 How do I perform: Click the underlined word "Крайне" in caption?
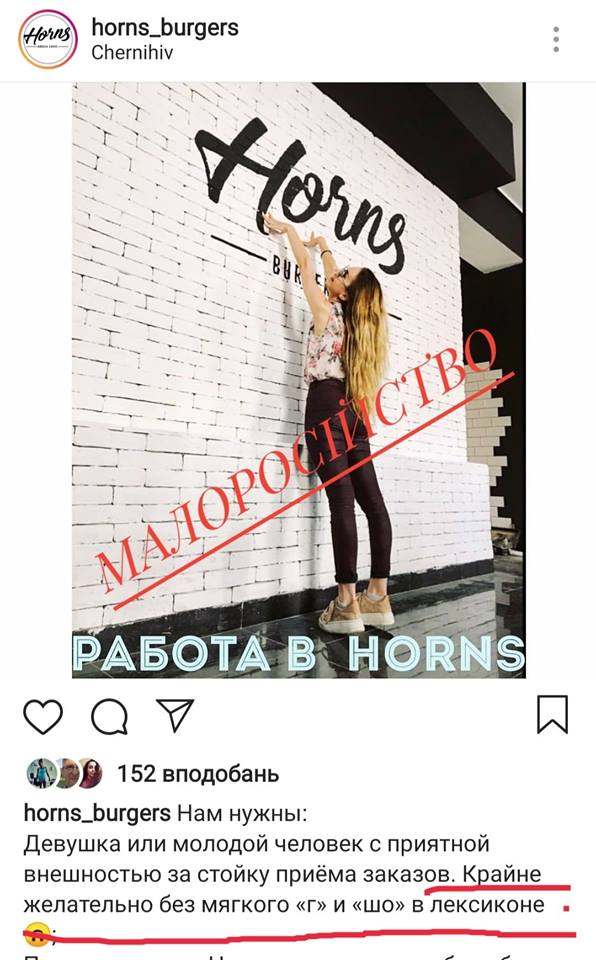(502, 874)
